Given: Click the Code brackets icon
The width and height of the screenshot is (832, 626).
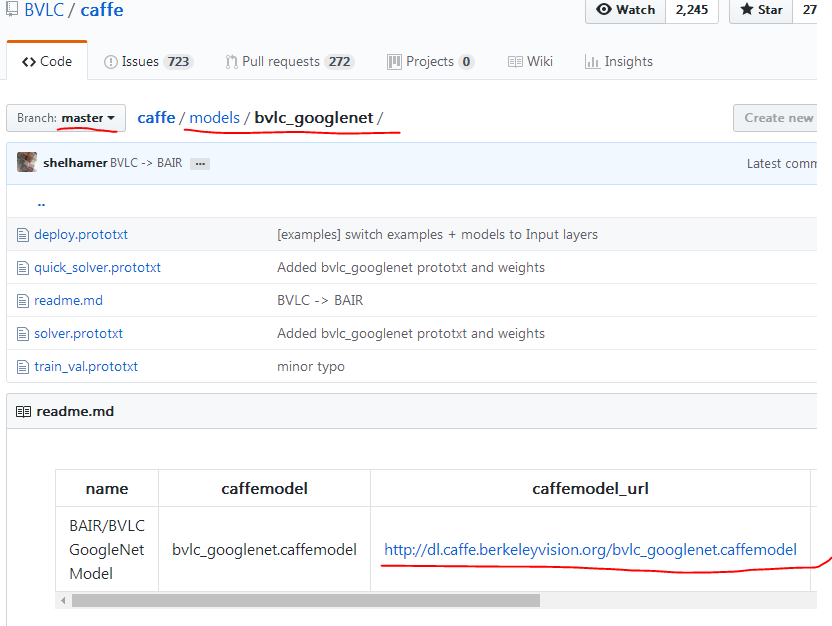Looking at the screenshot, I should coord(29,62).
